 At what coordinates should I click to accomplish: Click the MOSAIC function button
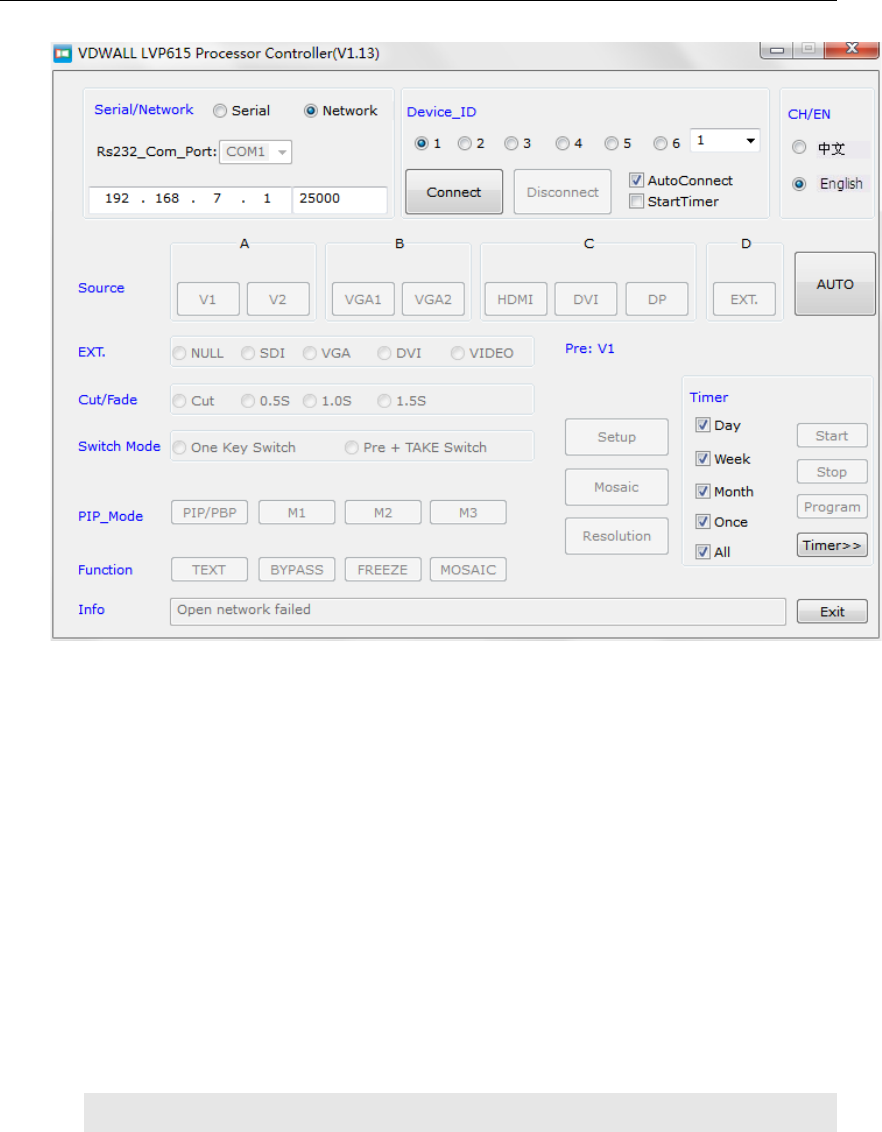468,570
